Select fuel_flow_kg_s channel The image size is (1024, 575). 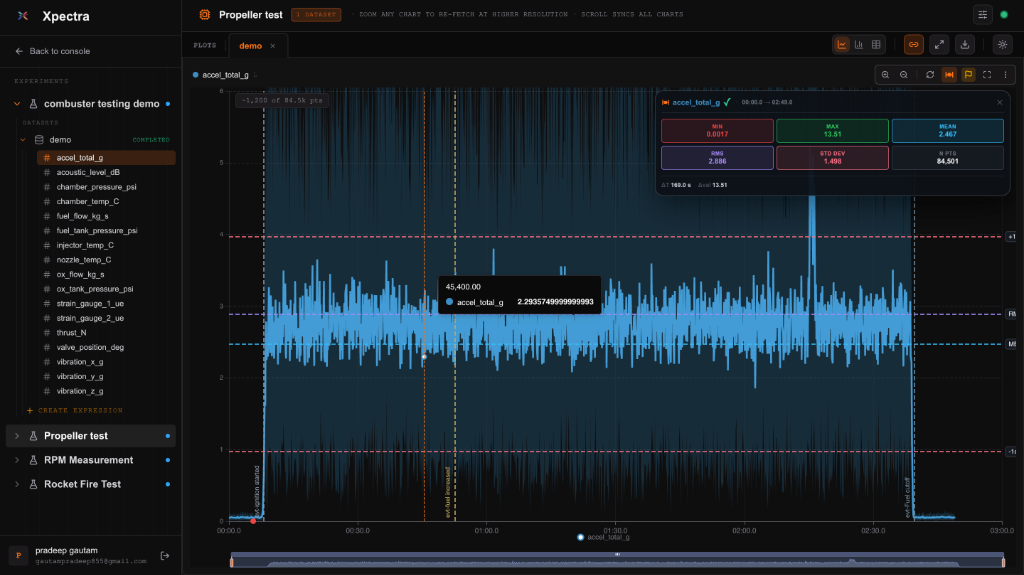click(106, 216)
